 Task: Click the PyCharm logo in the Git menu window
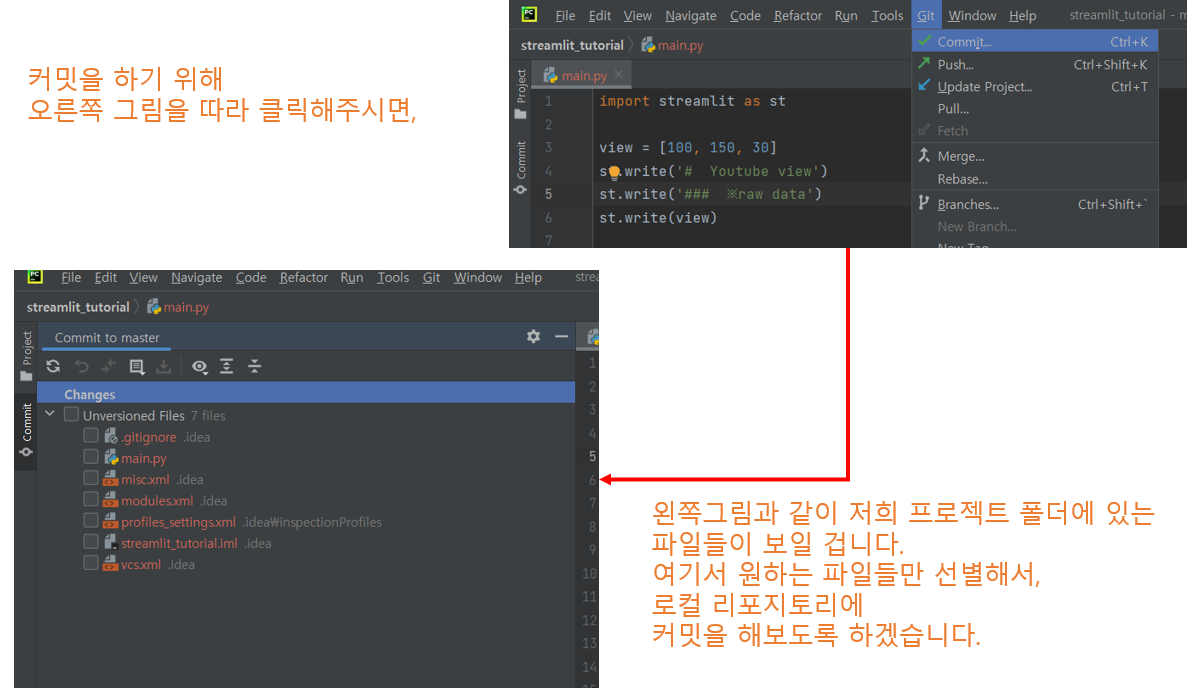[x=529, y=14]
